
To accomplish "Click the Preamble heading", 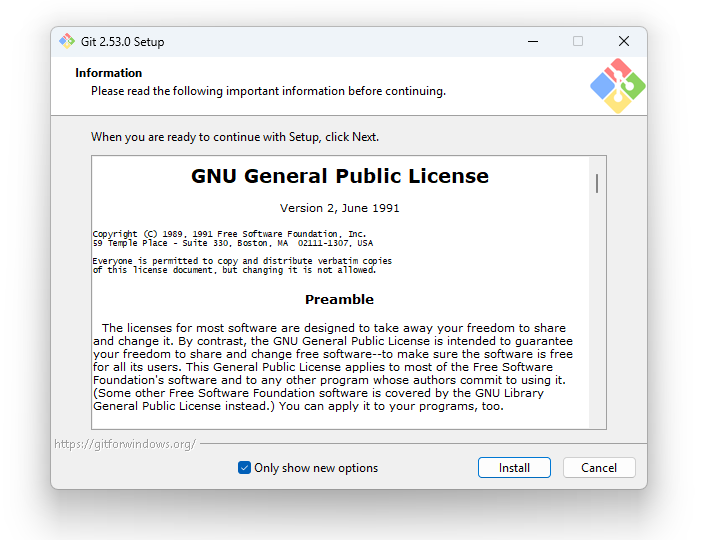I will 339,299.
